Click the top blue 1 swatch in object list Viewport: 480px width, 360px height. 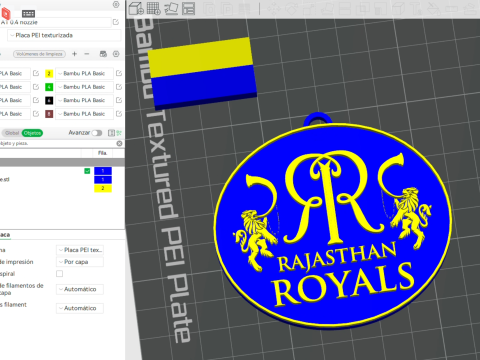click(103, 171)
